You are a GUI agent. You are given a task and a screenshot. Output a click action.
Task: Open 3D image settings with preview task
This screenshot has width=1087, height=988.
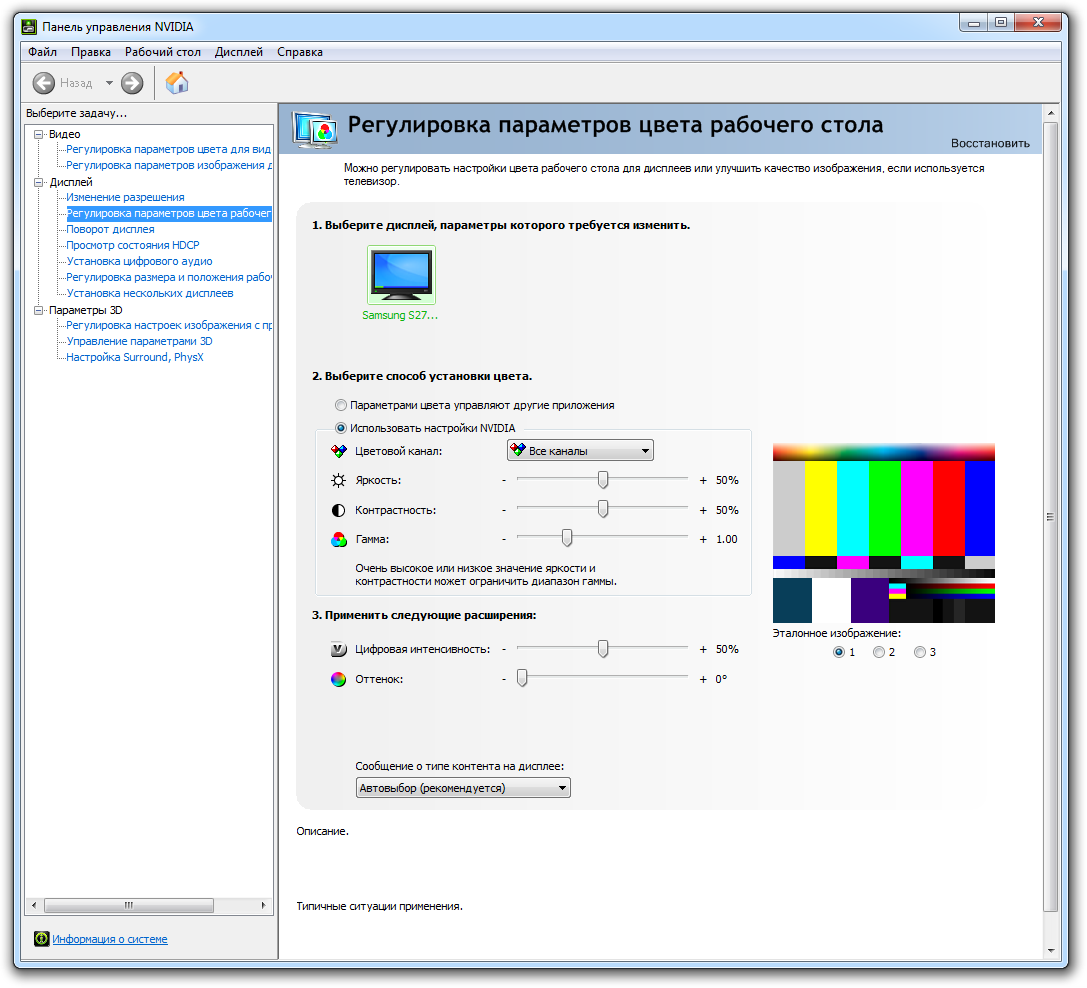168,325
